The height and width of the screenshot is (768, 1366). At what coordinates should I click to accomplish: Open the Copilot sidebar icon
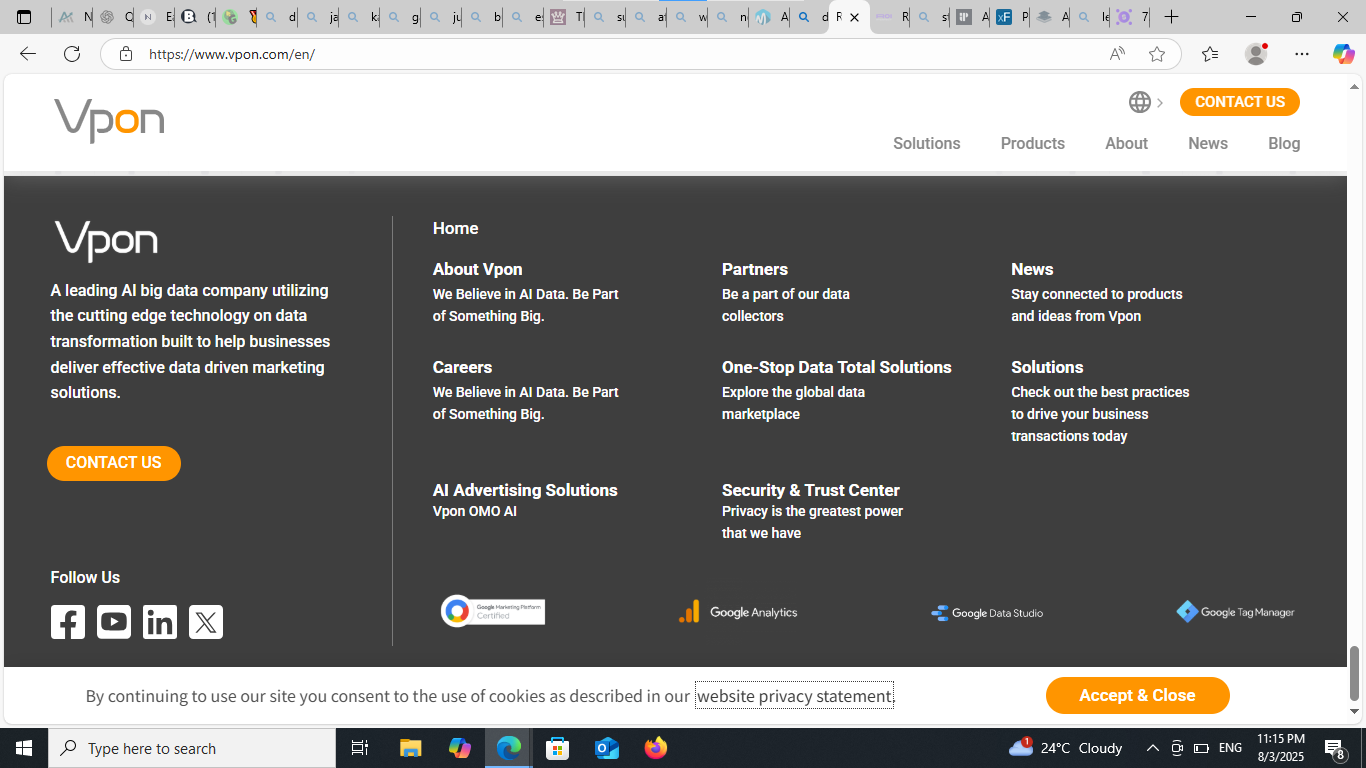1343,54
